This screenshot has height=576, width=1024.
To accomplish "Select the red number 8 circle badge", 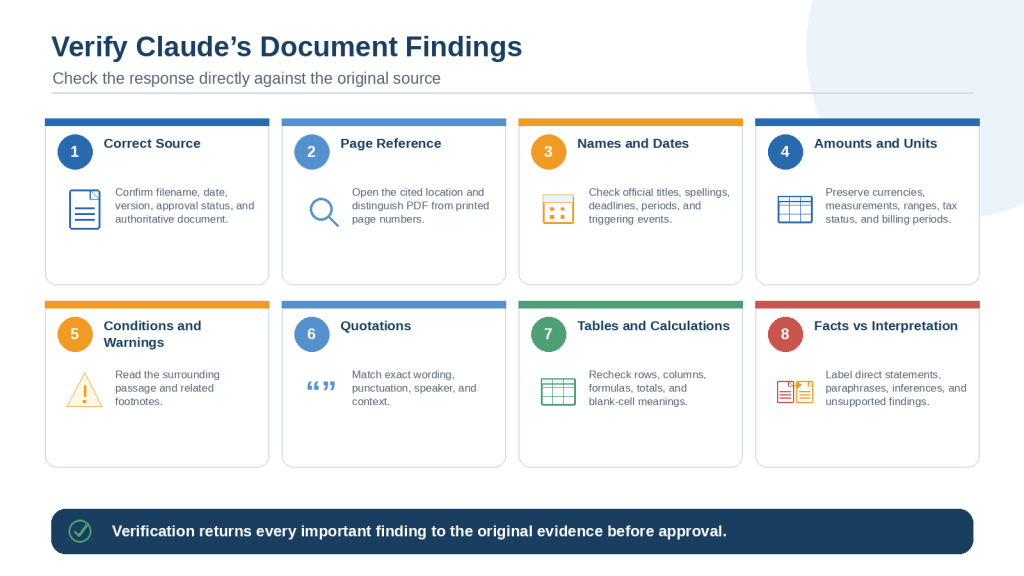I will coord(785,334).
